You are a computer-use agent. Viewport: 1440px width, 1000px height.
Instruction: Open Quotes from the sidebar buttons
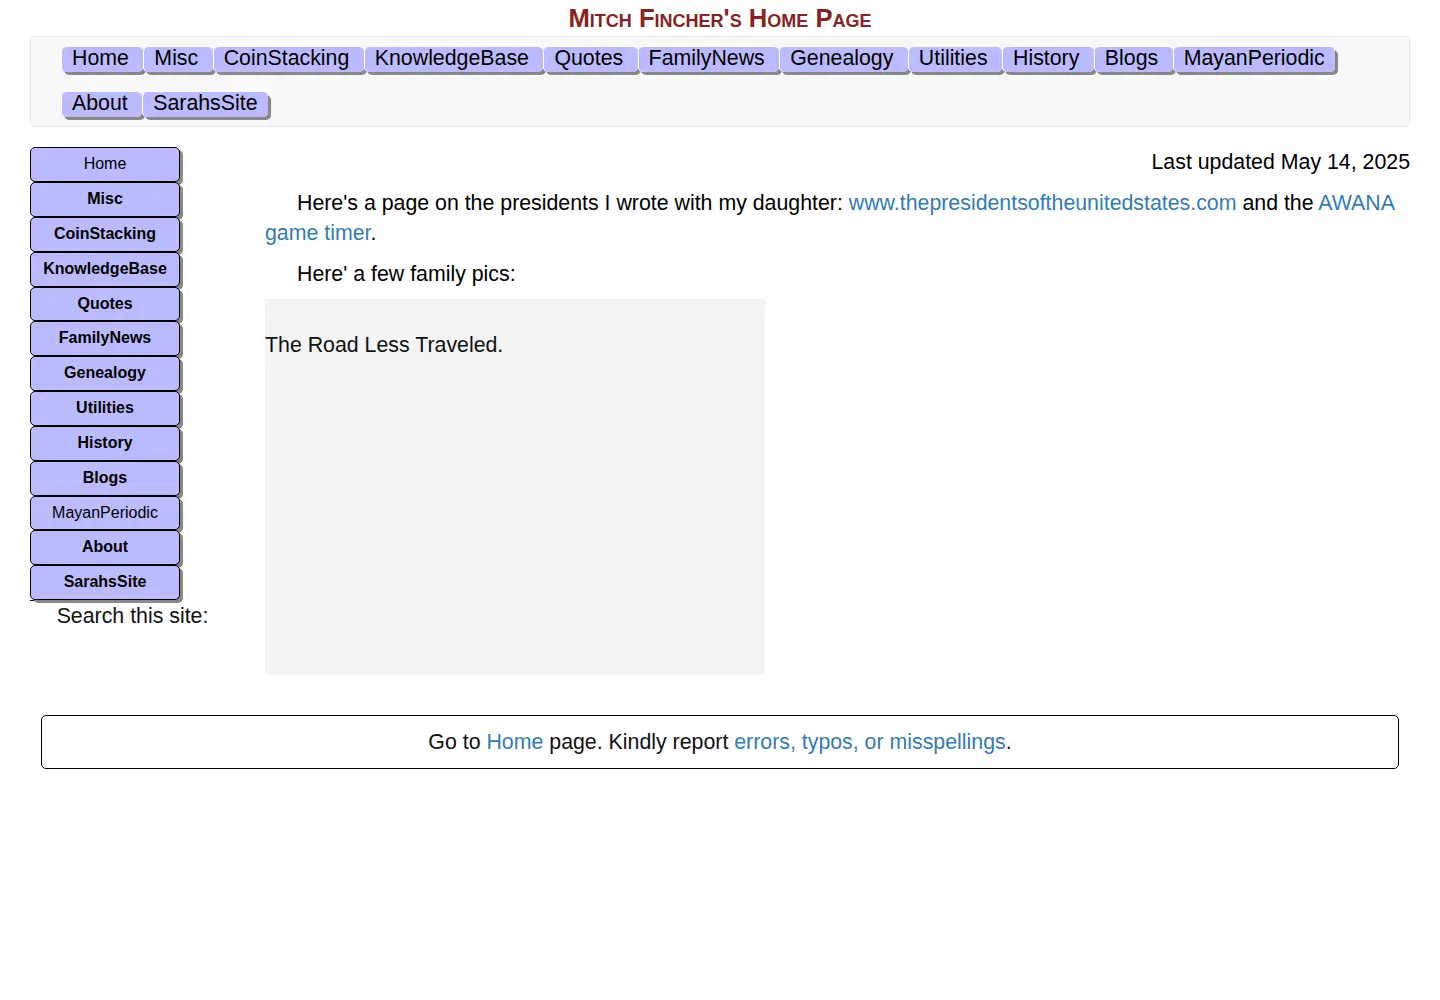pos(105,304)
